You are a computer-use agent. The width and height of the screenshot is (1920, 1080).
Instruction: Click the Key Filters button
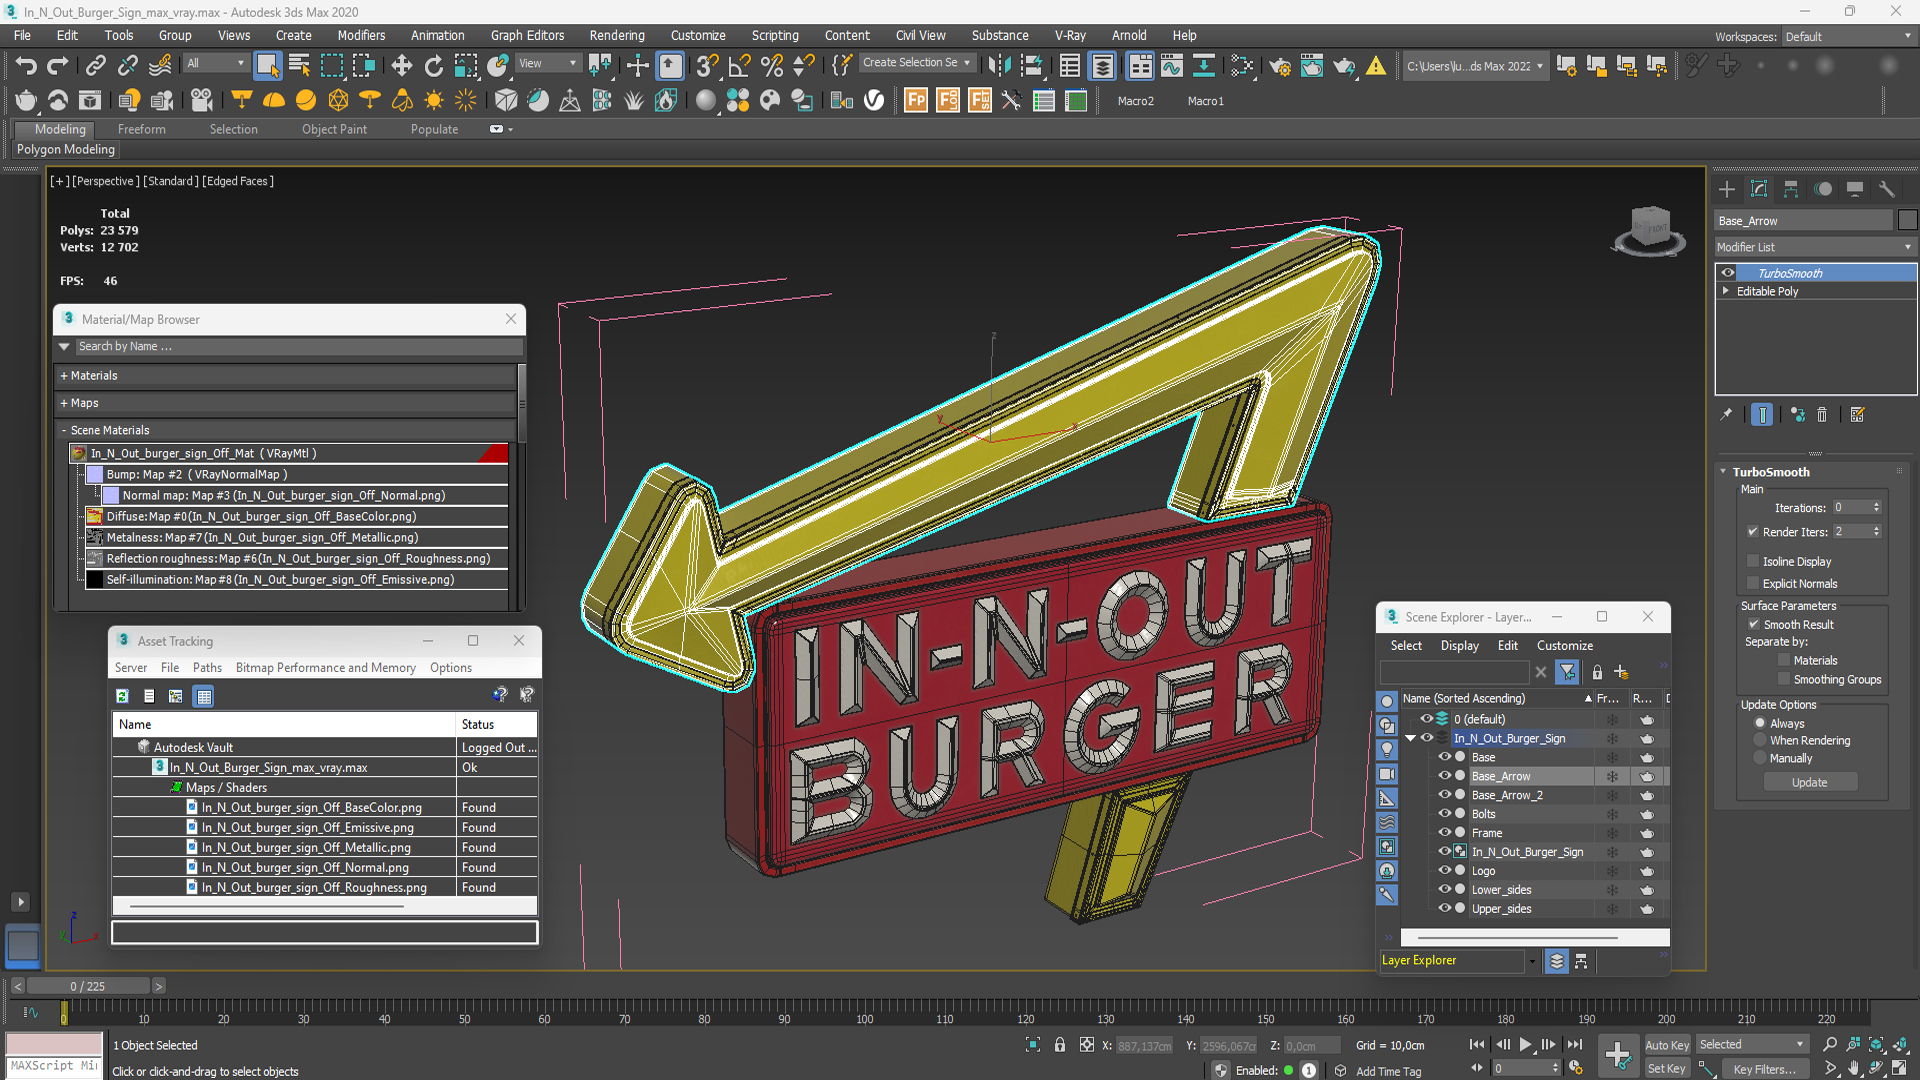tap(1764, 1068)
